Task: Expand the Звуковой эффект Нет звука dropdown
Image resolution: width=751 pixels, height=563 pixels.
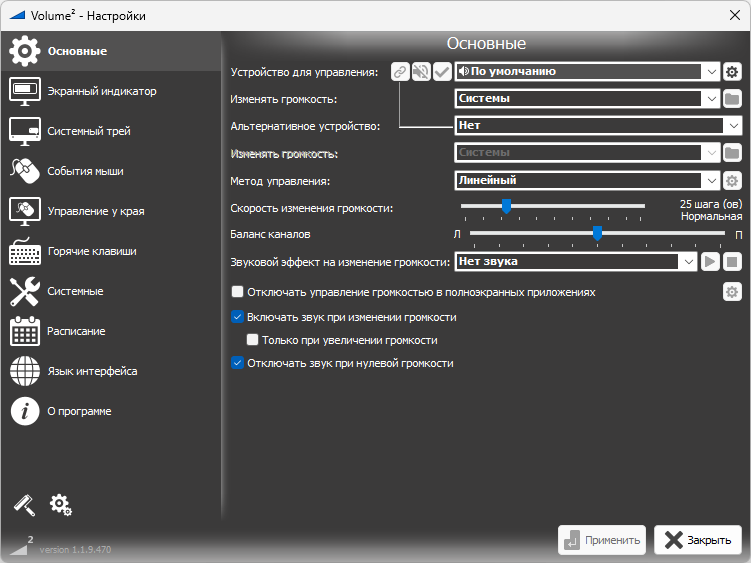Action: pos(687,261)
